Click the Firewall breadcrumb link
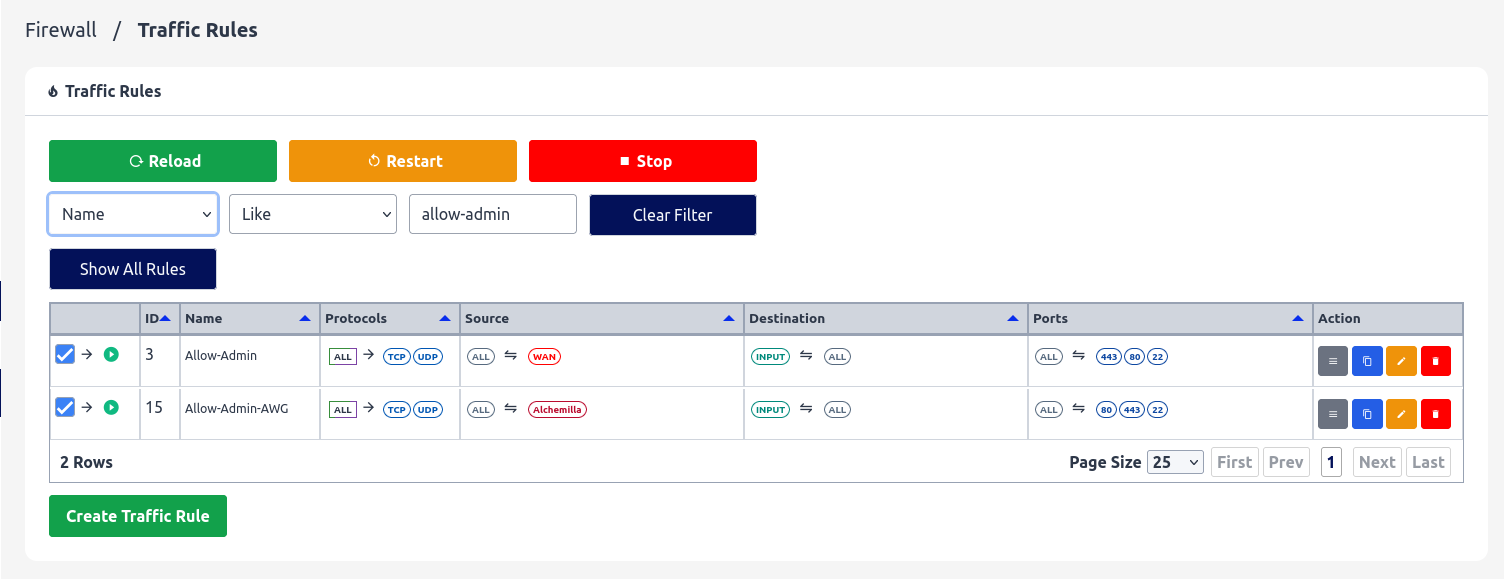 61,30
